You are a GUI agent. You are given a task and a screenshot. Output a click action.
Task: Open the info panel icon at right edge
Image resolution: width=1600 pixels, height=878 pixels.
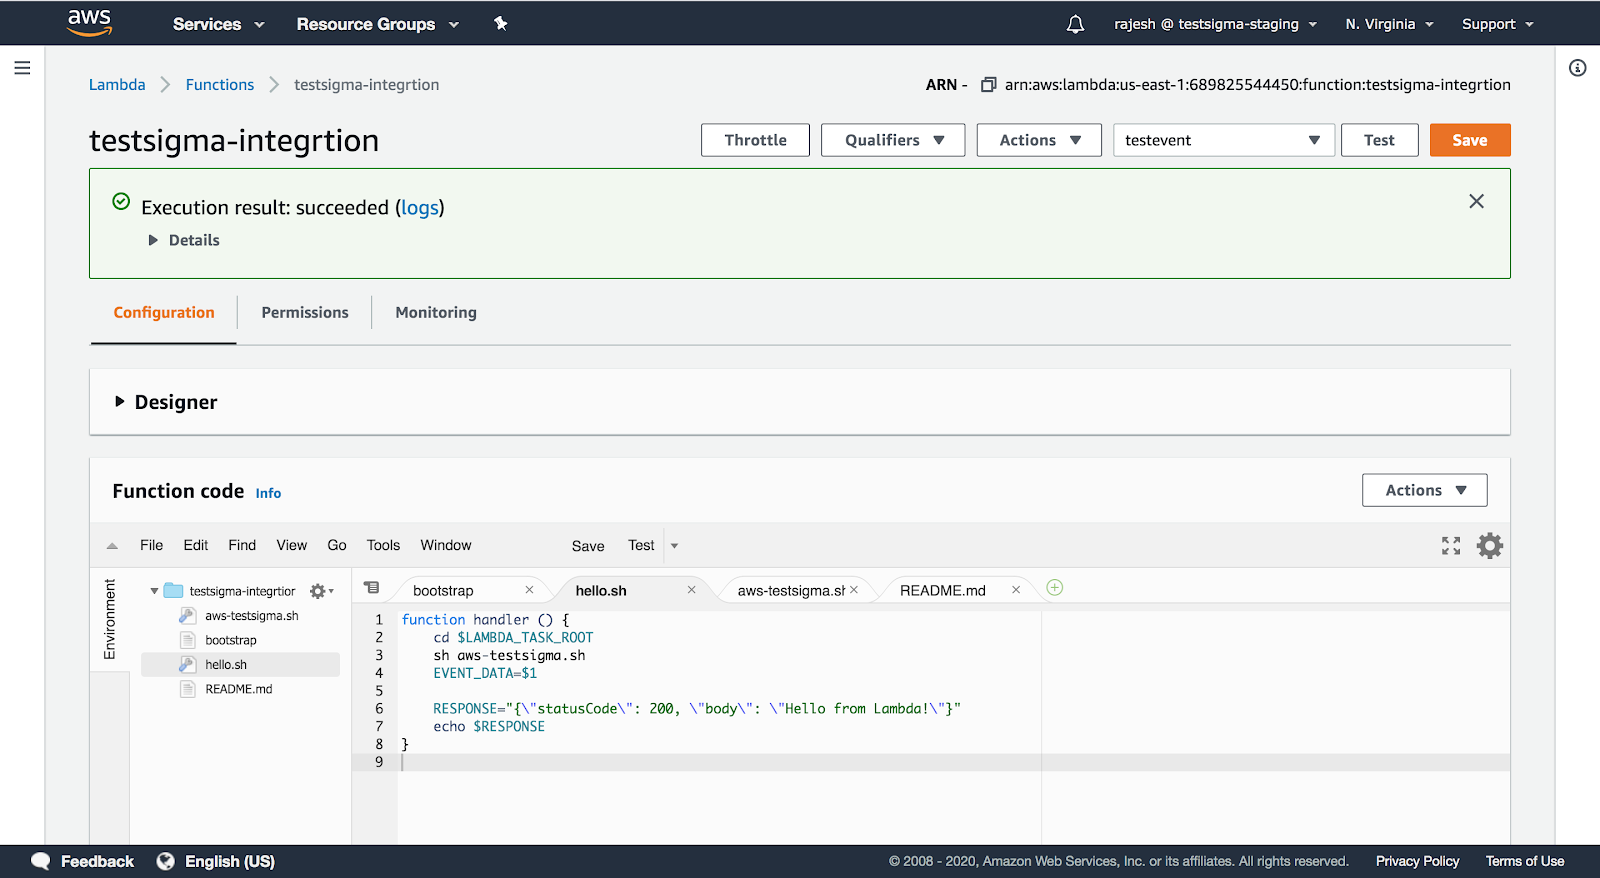(1577, 68)
